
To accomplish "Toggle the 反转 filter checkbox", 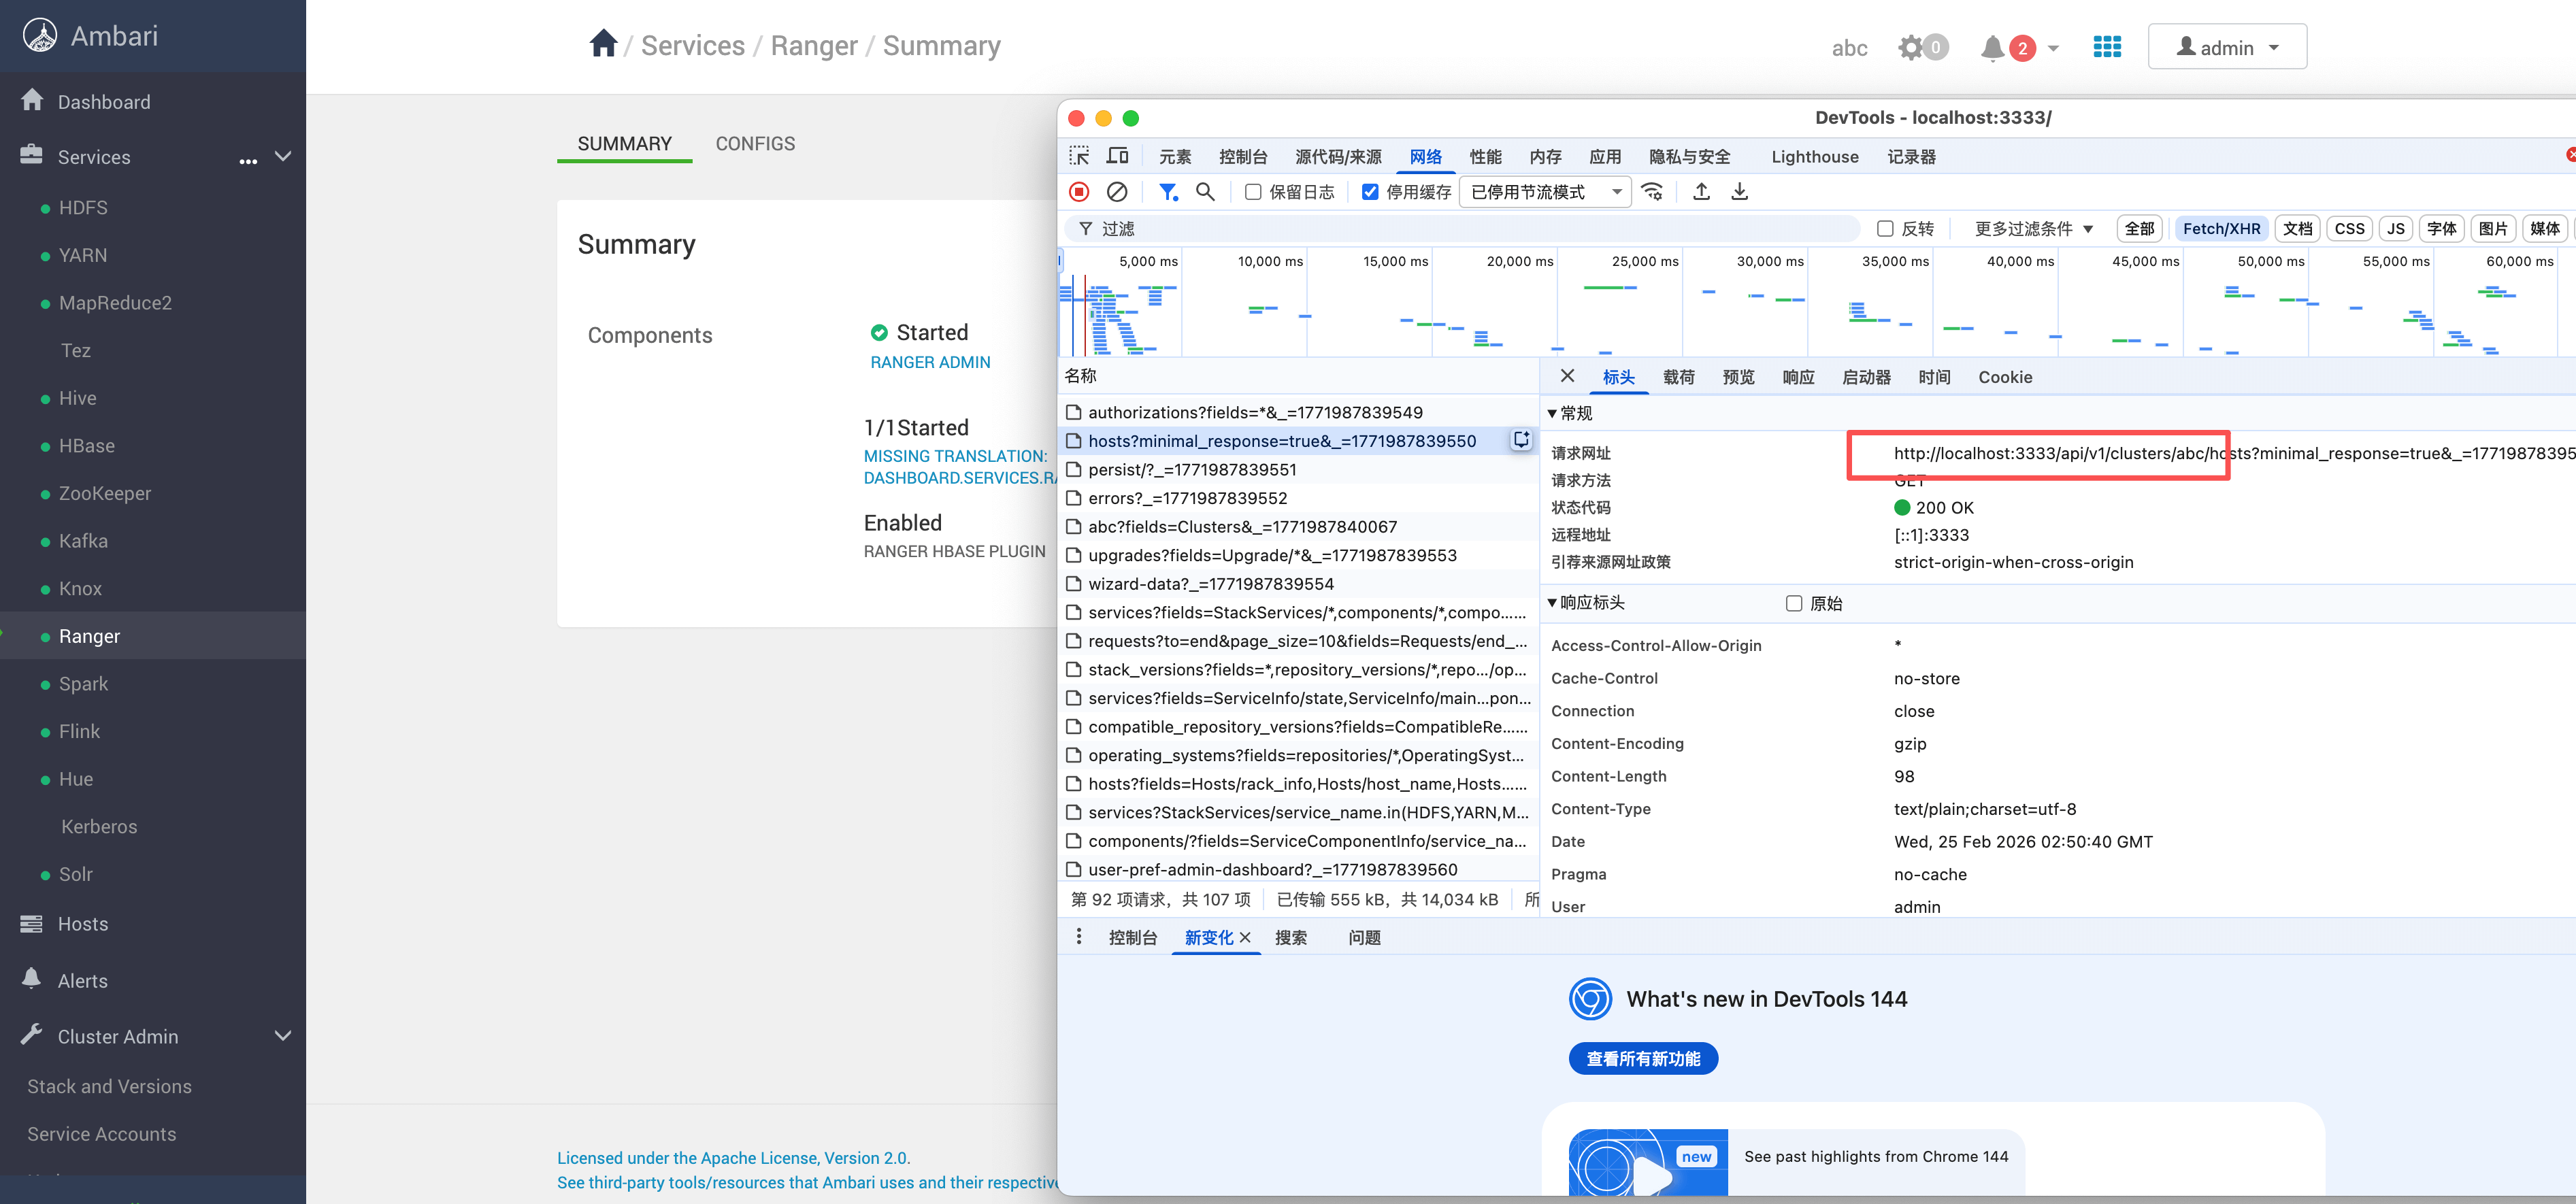I will 1885,229.
